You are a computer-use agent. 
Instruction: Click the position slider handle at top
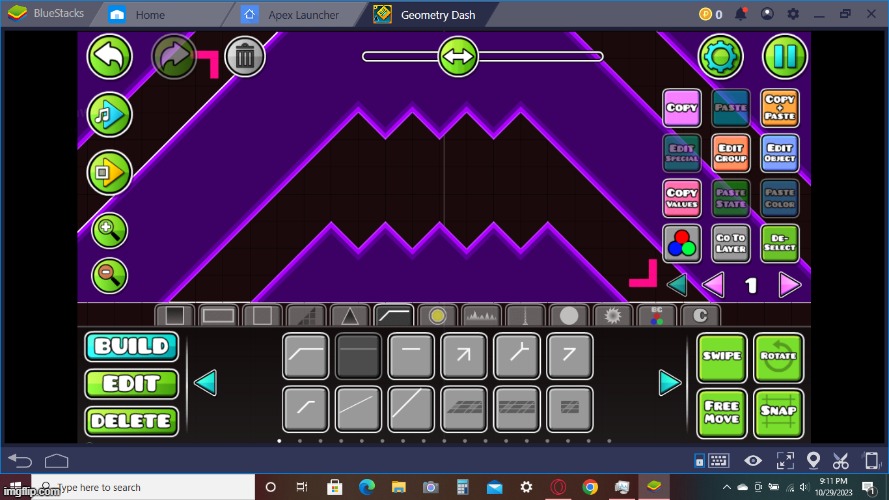[x=458, y=56]
